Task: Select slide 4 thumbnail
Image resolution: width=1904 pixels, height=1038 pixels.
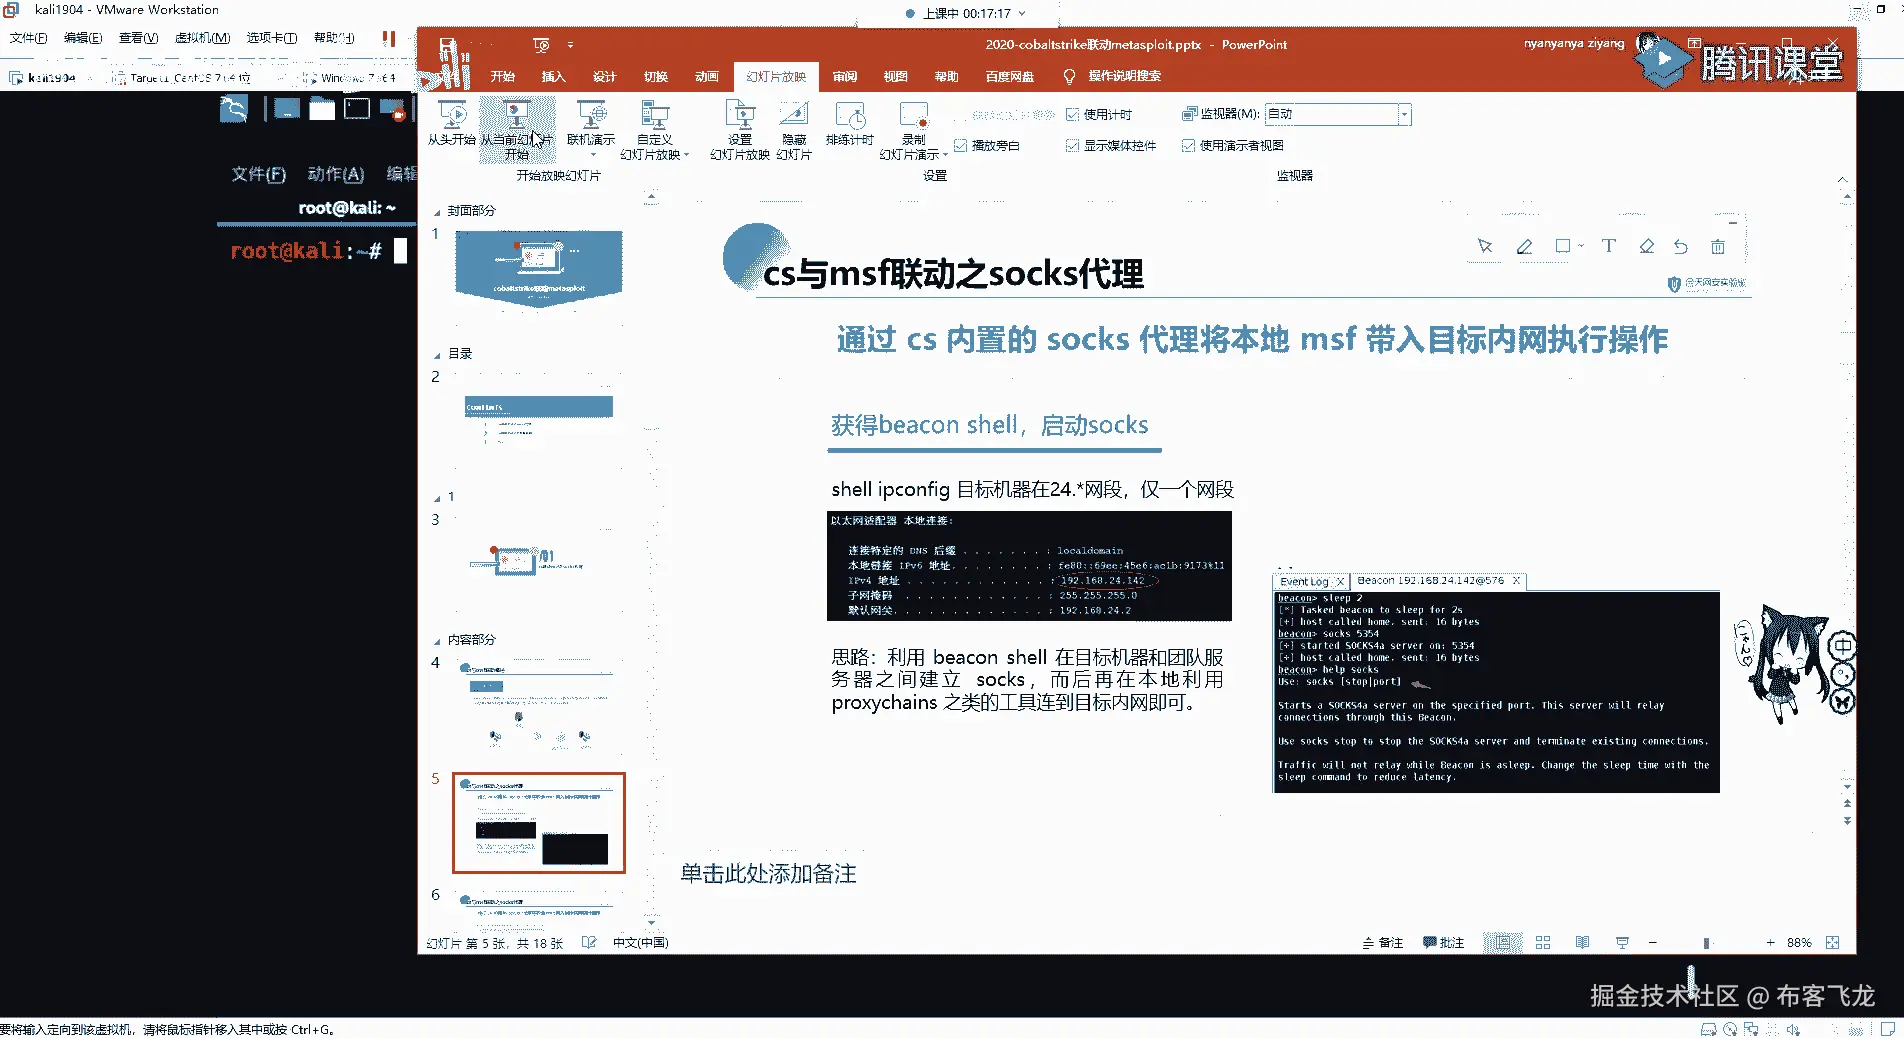Action: pos(539,706)
